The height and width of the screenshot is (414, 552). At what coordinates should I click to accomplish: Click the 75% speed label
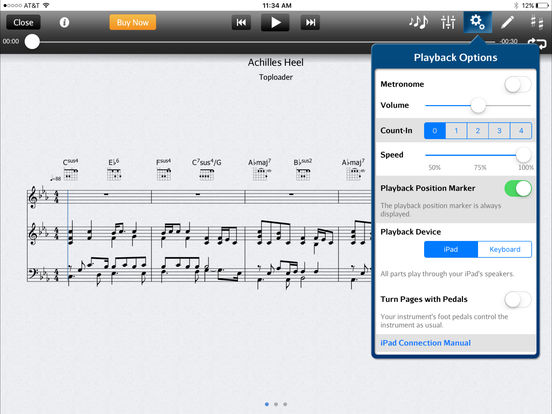pyautogui.click(x=480, y=168)
